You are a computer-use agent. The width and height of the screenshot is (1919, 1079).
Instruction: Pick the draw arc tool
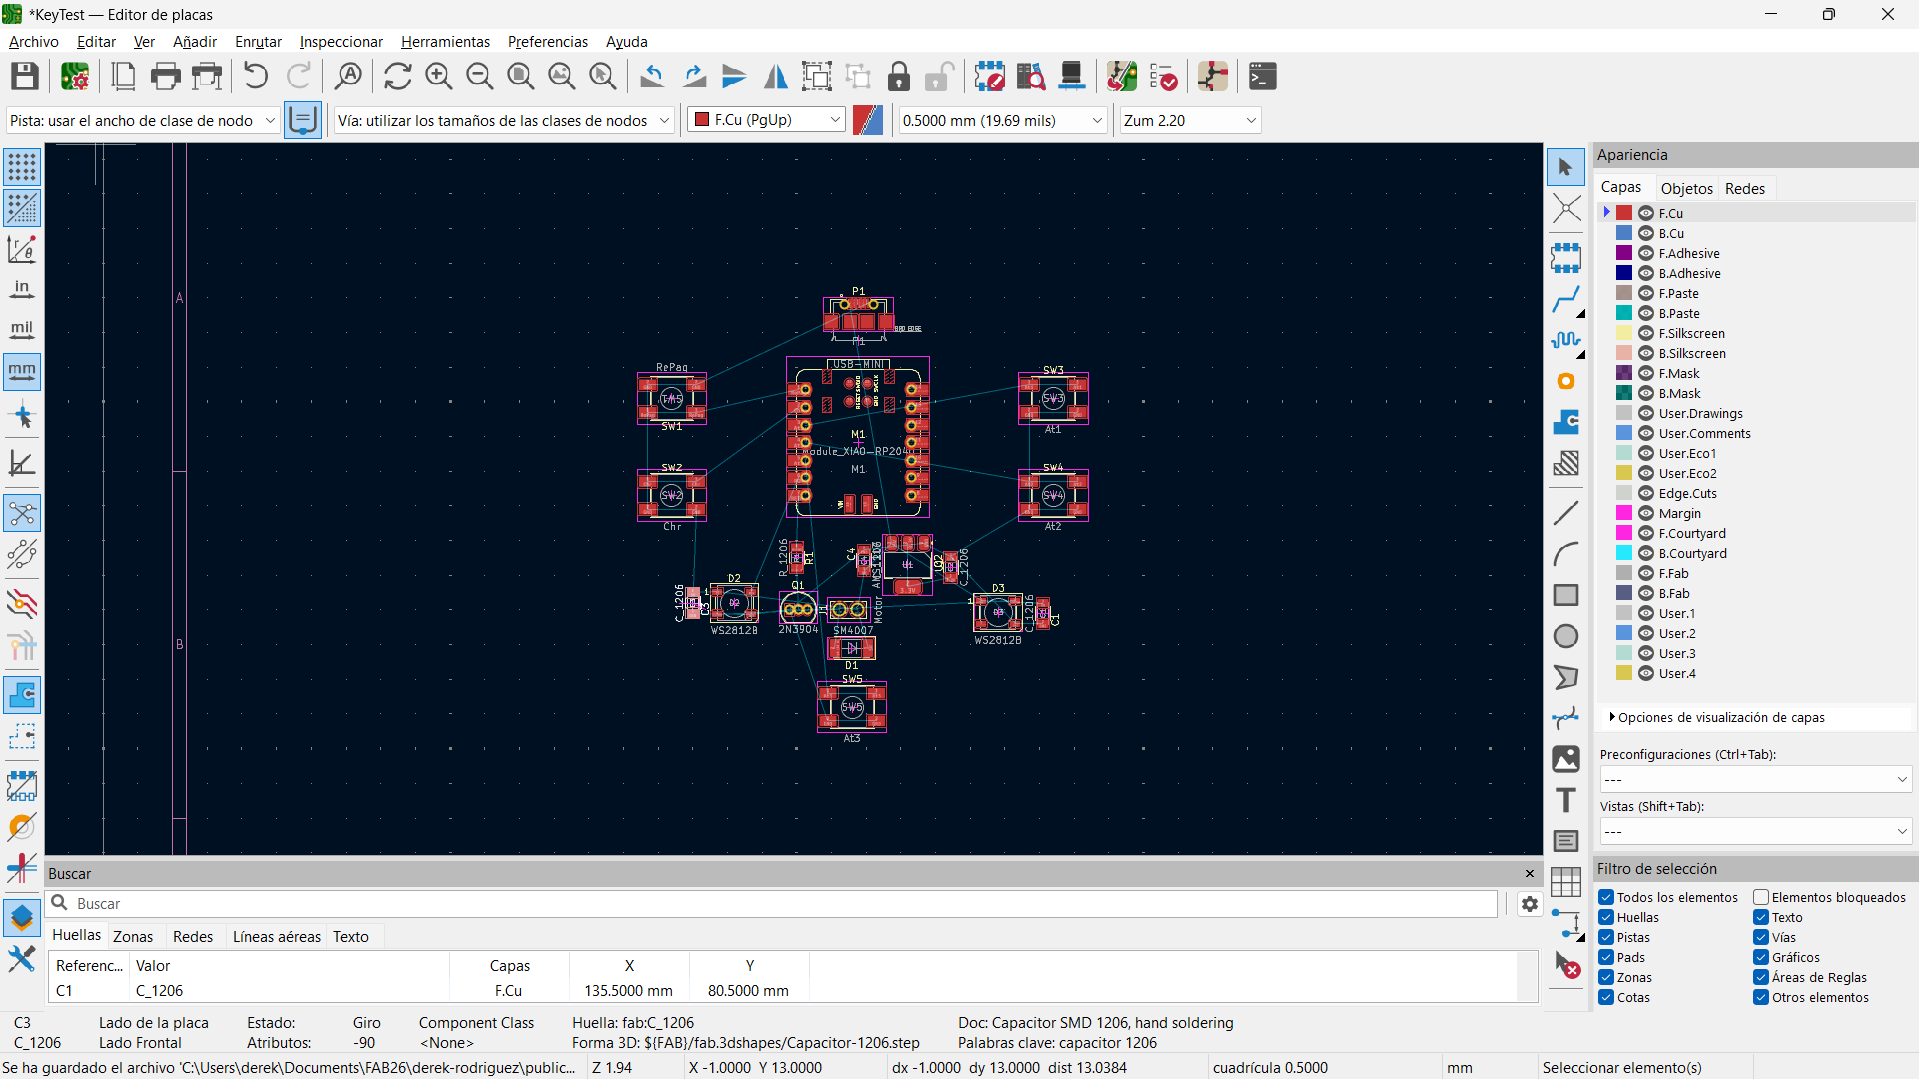pos(1566,554)
